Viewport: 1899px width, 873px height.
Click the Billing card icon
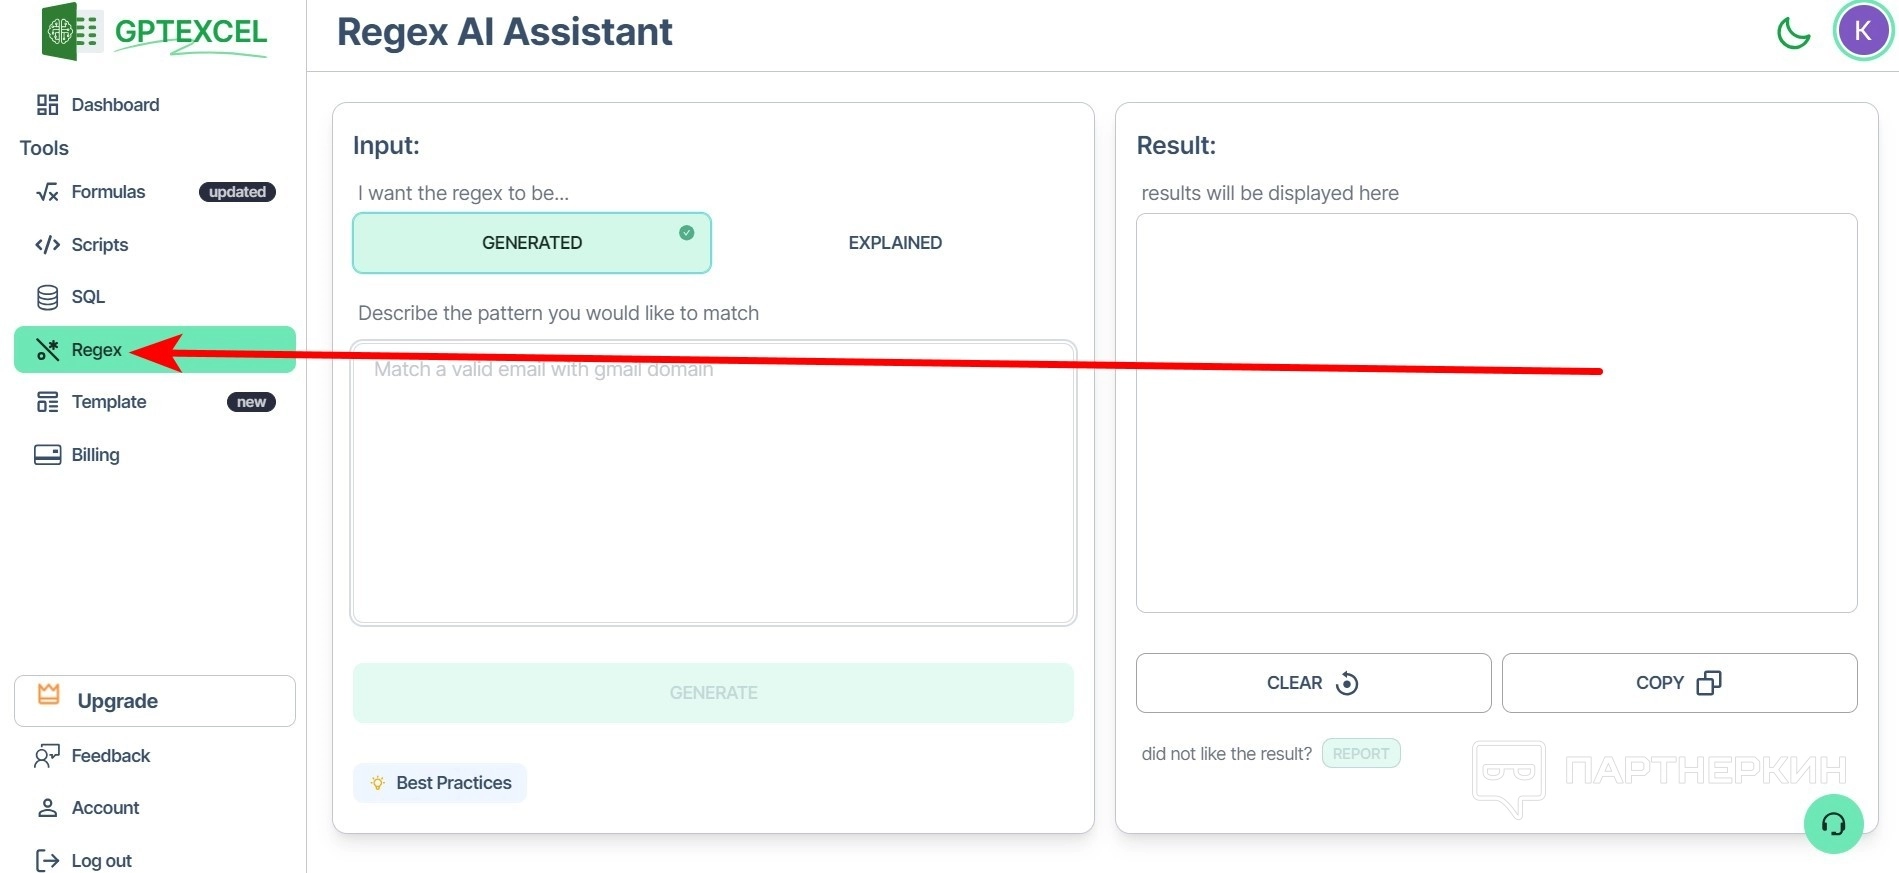(47, 455)
